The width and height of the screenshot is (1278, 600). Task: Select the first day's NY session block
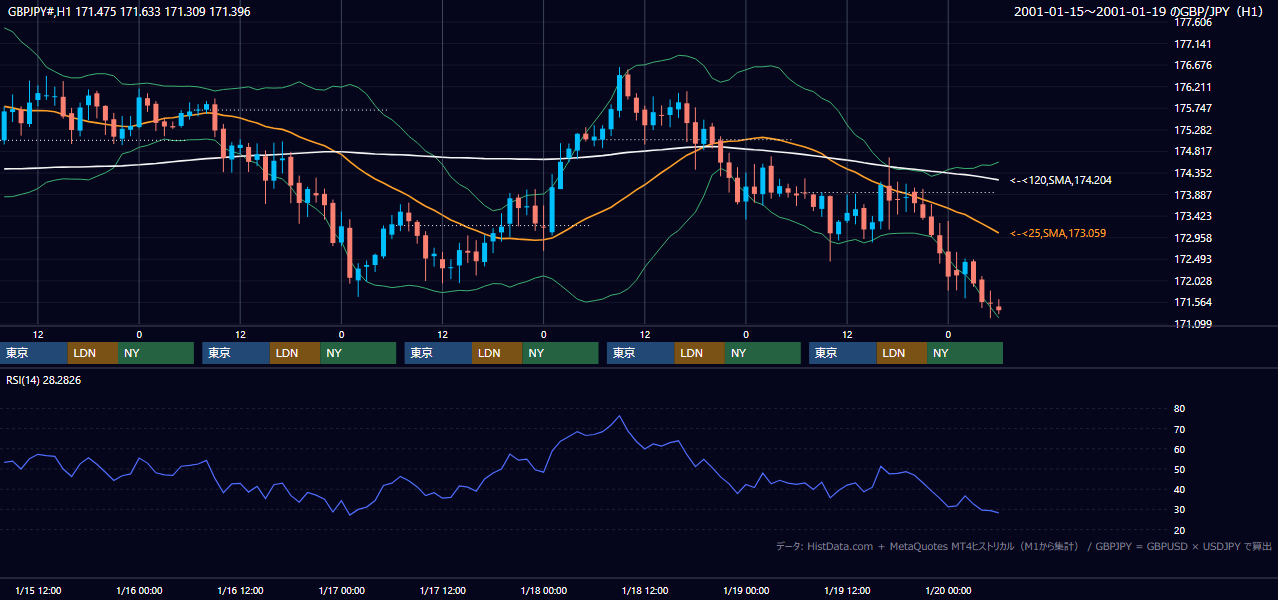(x=156, y=353)
